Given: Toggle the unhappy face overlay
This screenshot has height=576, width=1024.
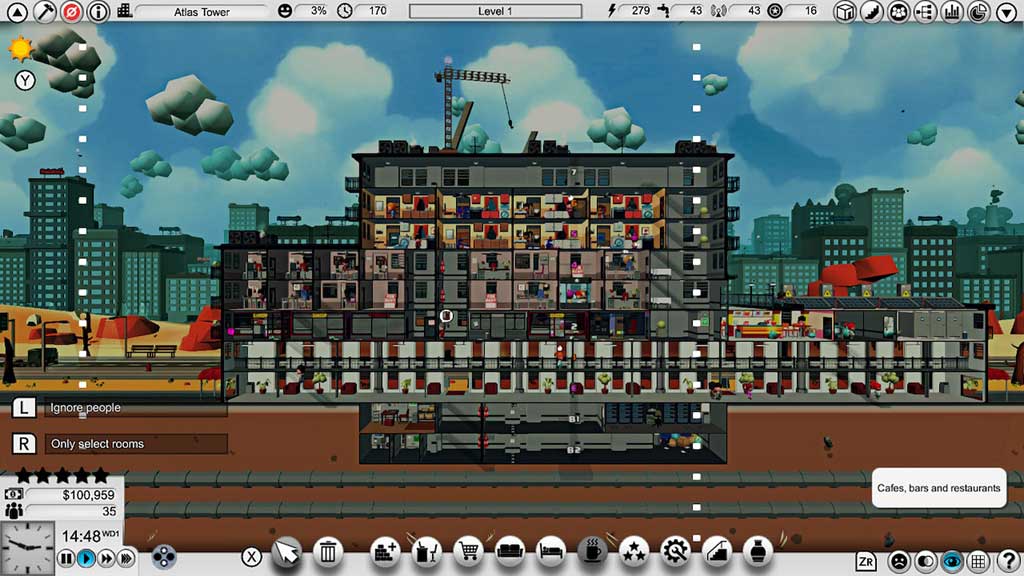Looking at the screenshot, I should click(899, 561).
